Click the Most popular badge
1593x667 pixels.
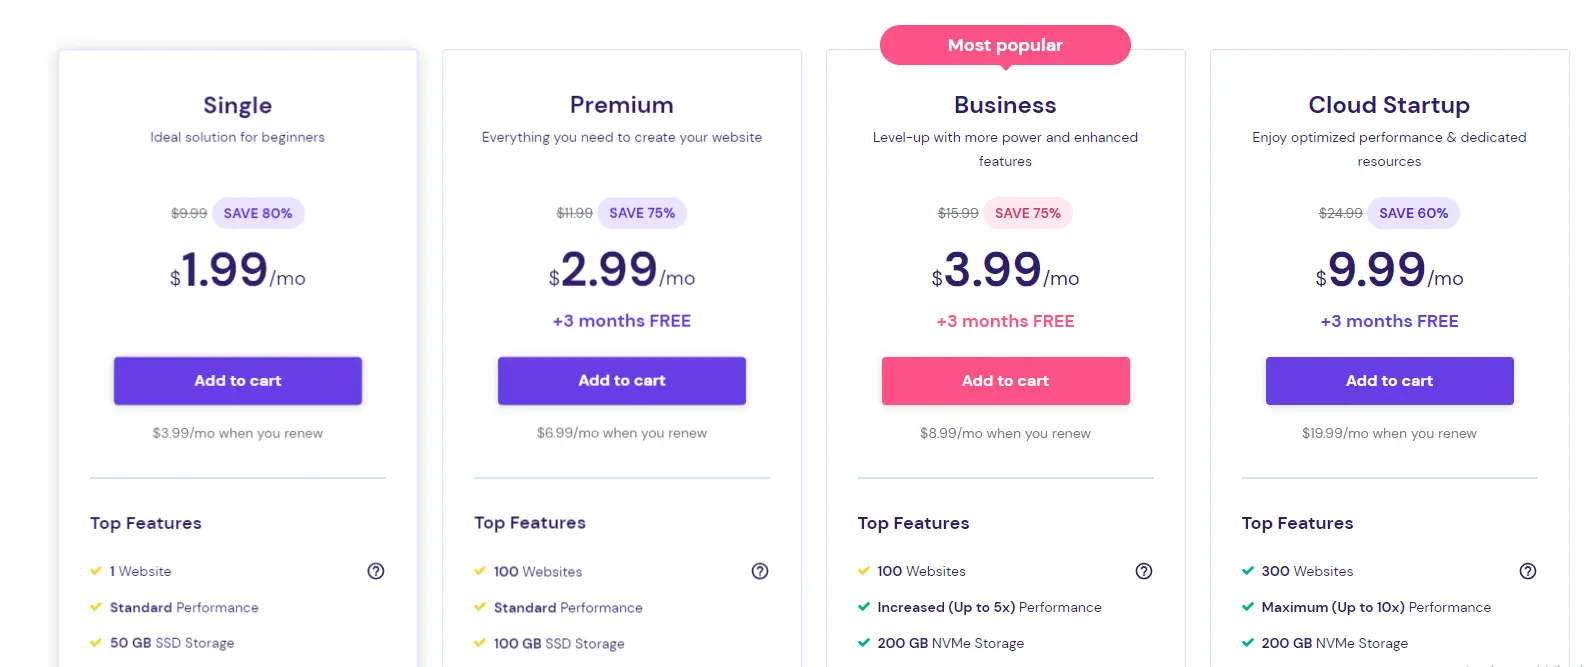[x=1005, y=44]
